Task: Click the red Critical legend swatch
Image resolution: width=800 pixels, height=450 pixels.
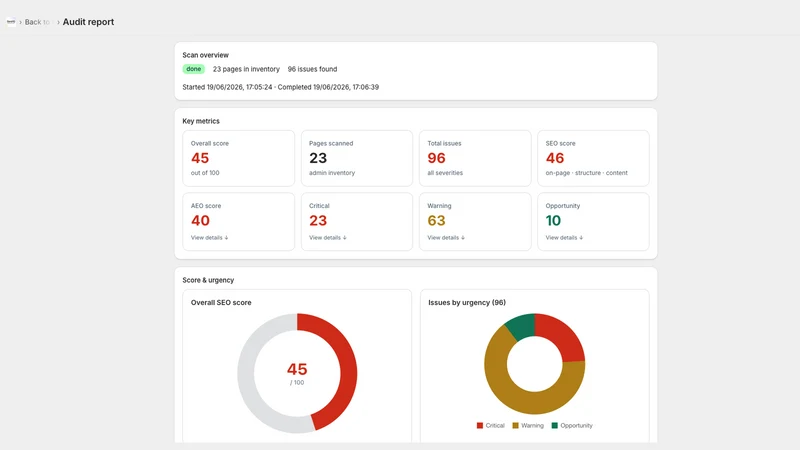Action: pyautogui.click(x=480, y=426)
